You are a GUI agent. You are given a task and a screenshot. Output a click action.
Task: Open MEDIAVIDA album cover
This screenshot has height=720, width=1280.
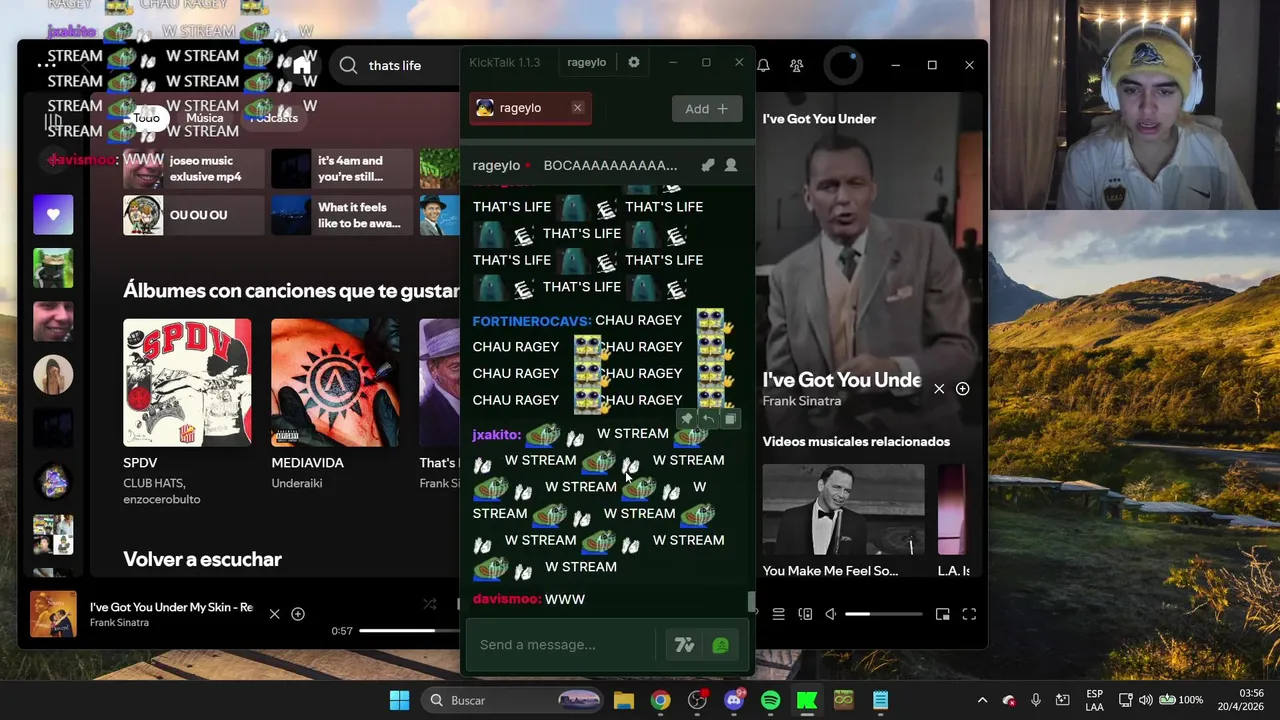tap(335, 383)
